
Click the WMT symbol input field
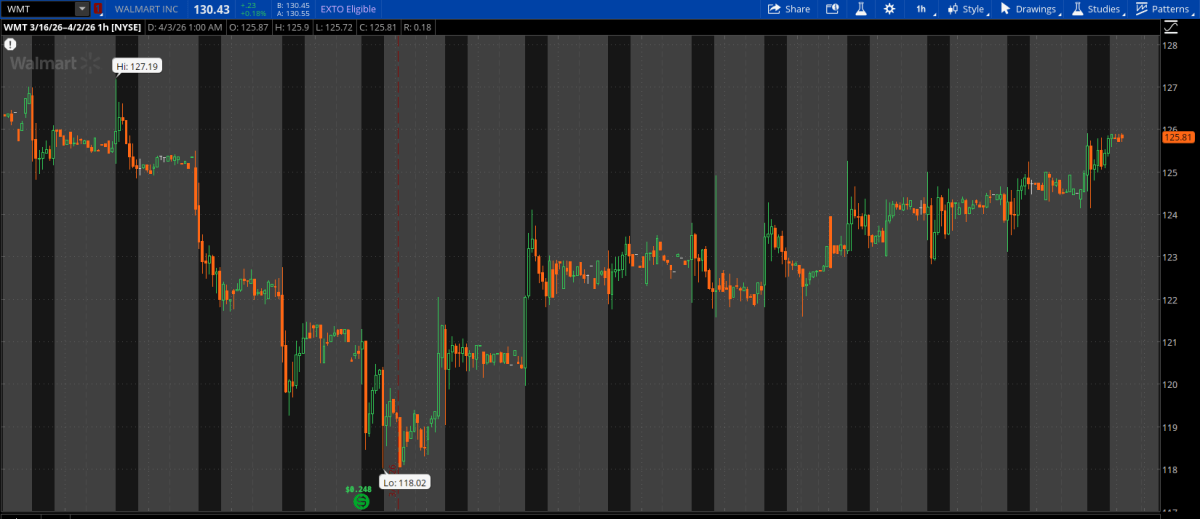38,9
